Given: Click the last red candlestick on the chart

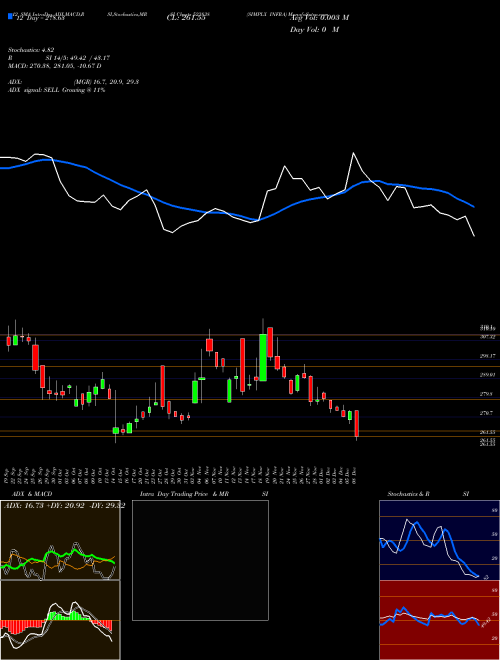Looking at the screenshot, I should (356, 423).
